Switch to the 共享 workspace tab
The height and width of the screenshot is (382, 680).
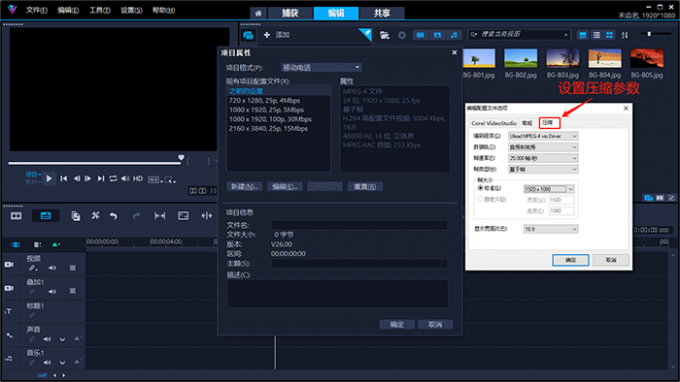[382, 13]
